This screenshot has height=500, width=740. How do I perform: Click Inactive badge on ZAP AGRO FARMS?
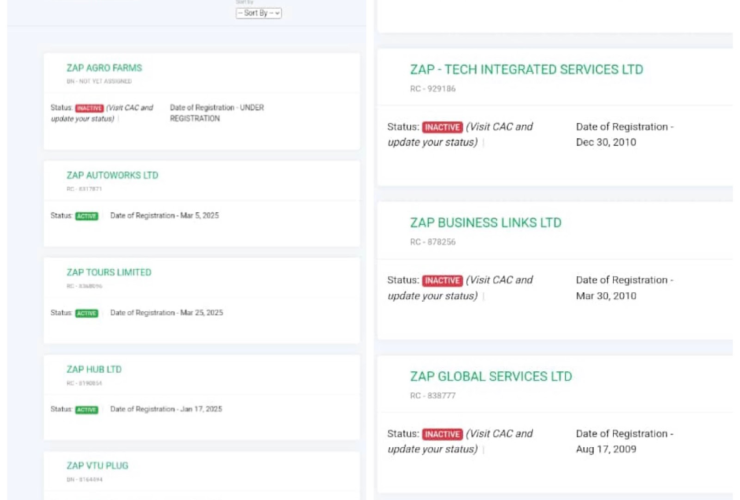click(89, 108)
